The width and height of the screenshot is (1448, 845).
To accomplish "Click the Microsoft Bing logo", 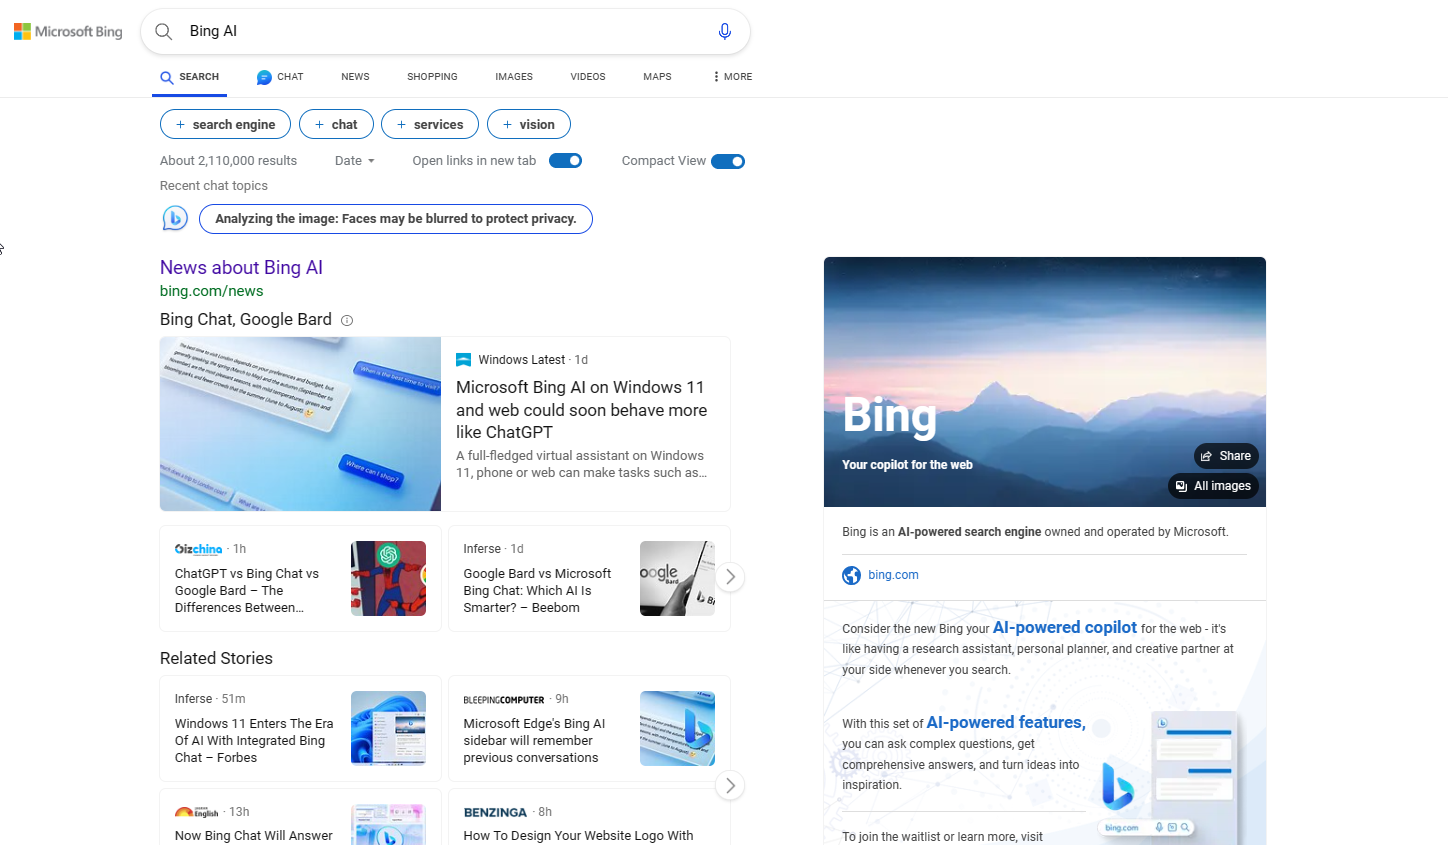I will 67,31.
